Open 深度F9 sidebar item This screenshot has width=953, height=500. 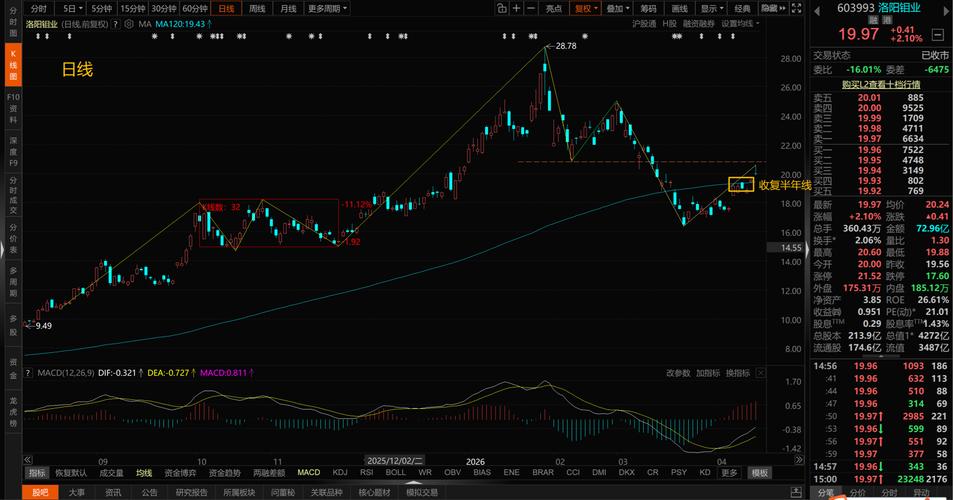coord(13,151)
